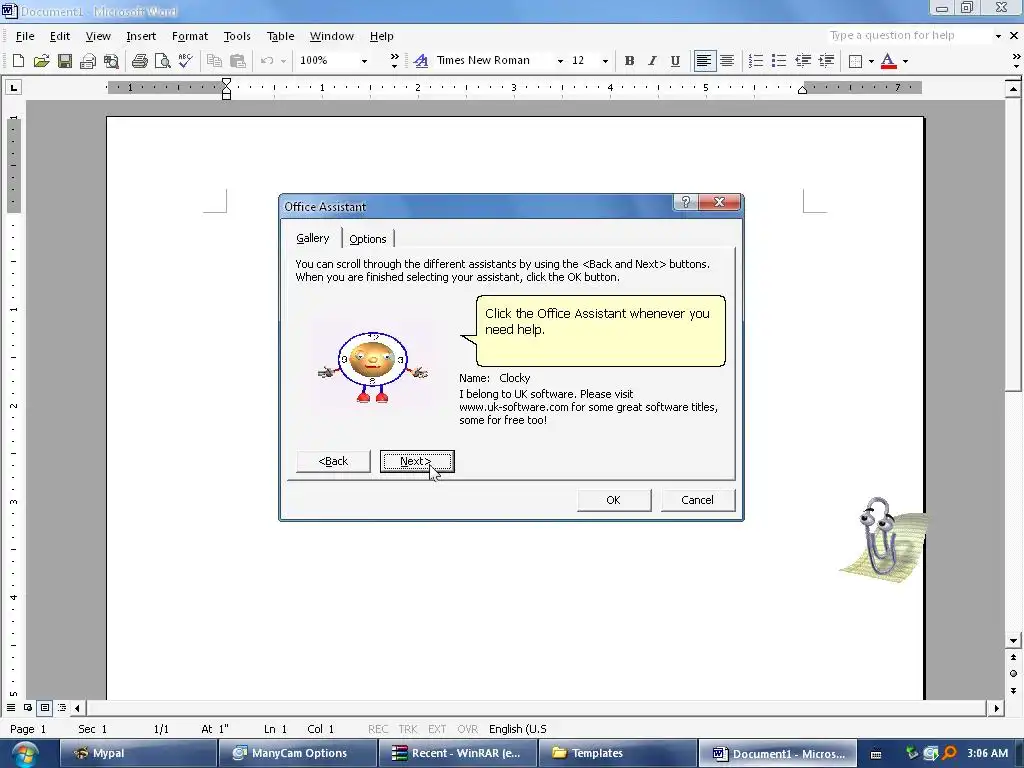Apply red font color icon
1024x768 pixels.
tap(888, 61)
